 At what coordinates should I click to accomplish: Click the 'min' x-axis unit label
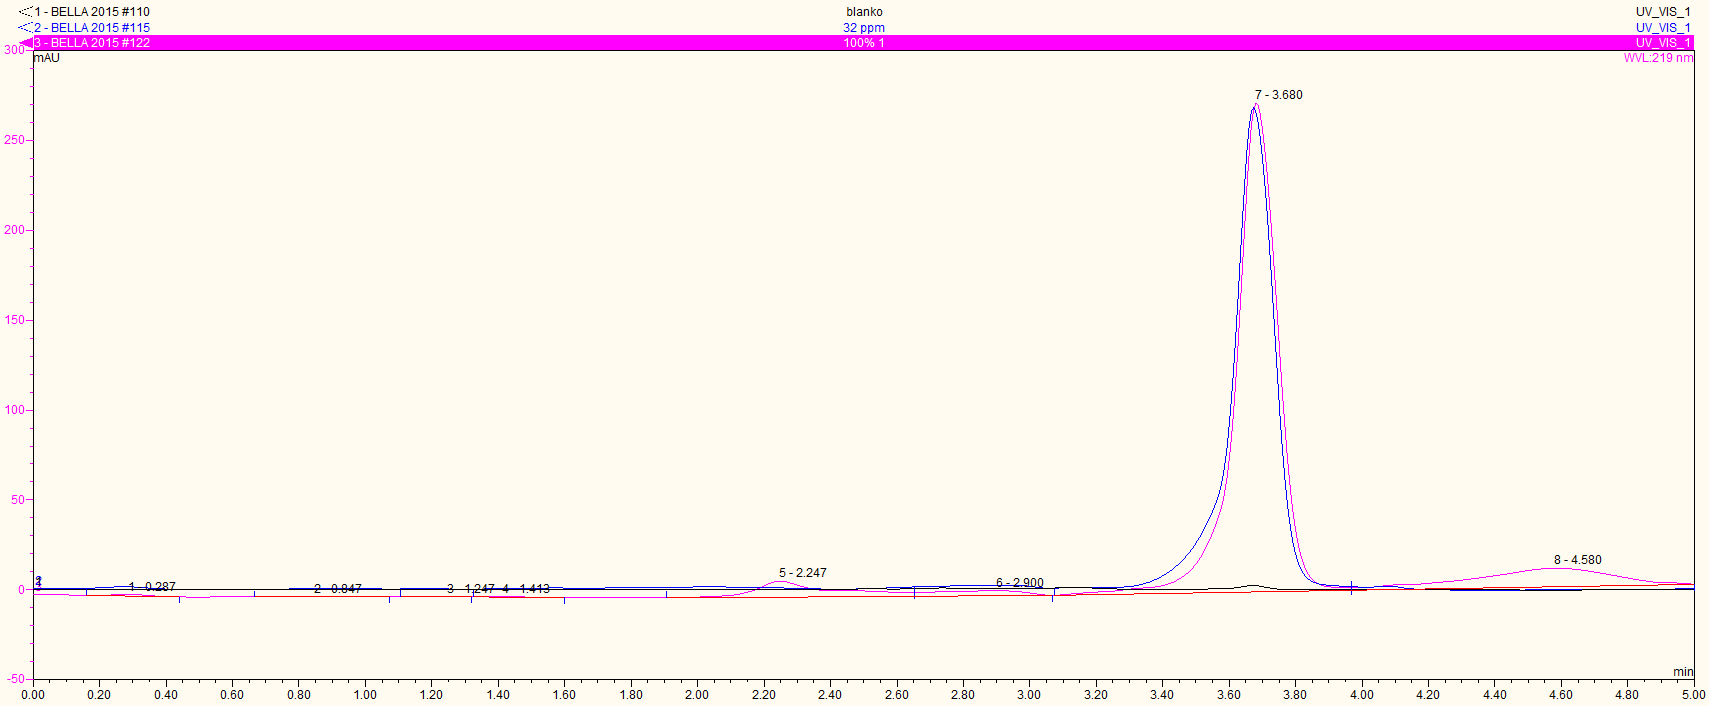[1683, 672]
